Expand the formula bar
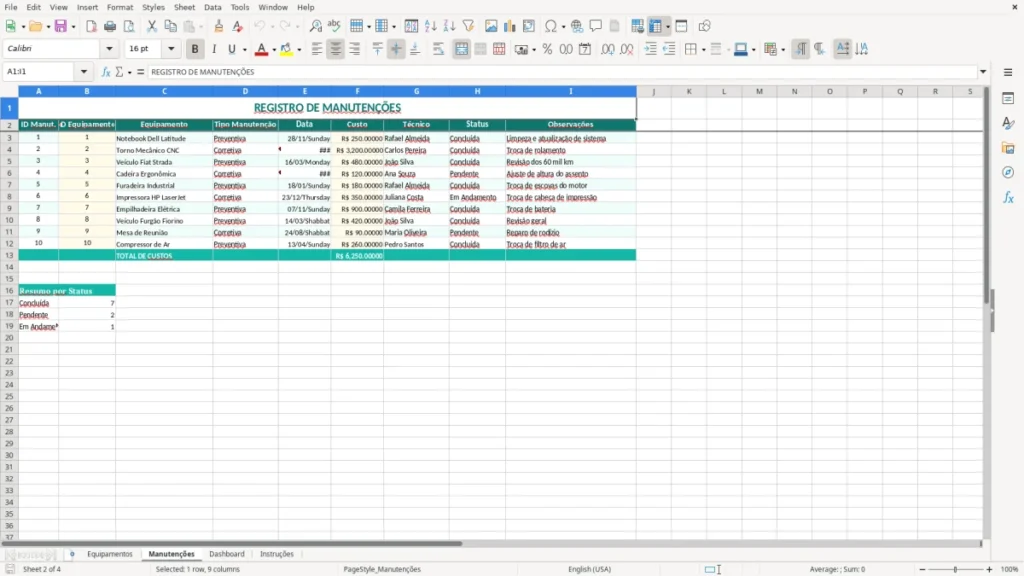The height and width of the screenshot is (576, 1024). pyautogui.click(x=983, y=72)
